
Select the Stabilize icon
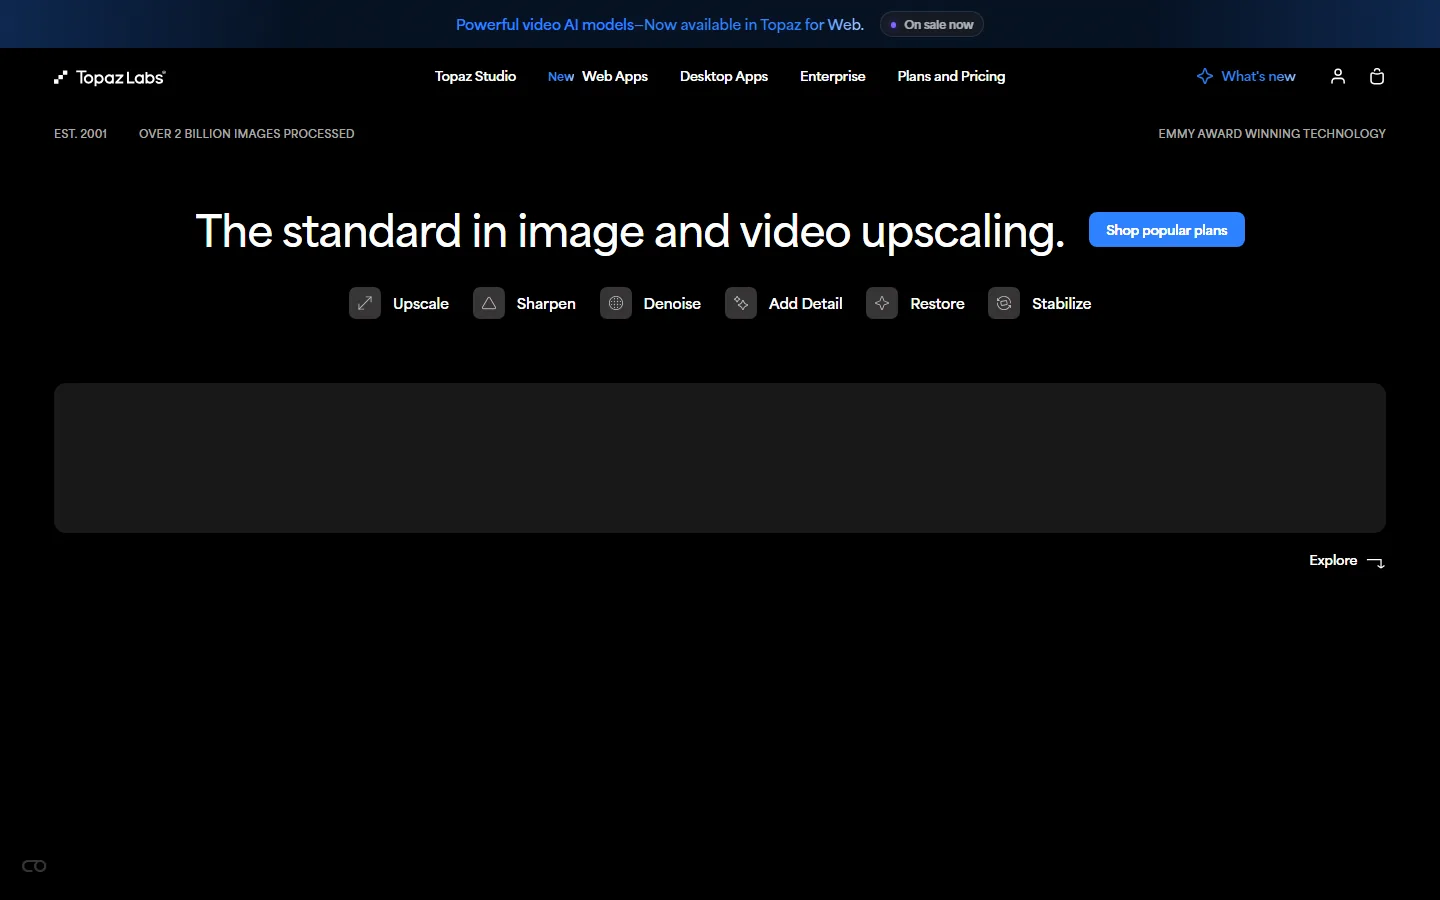pyautogui.click(x=1004, y=303)
